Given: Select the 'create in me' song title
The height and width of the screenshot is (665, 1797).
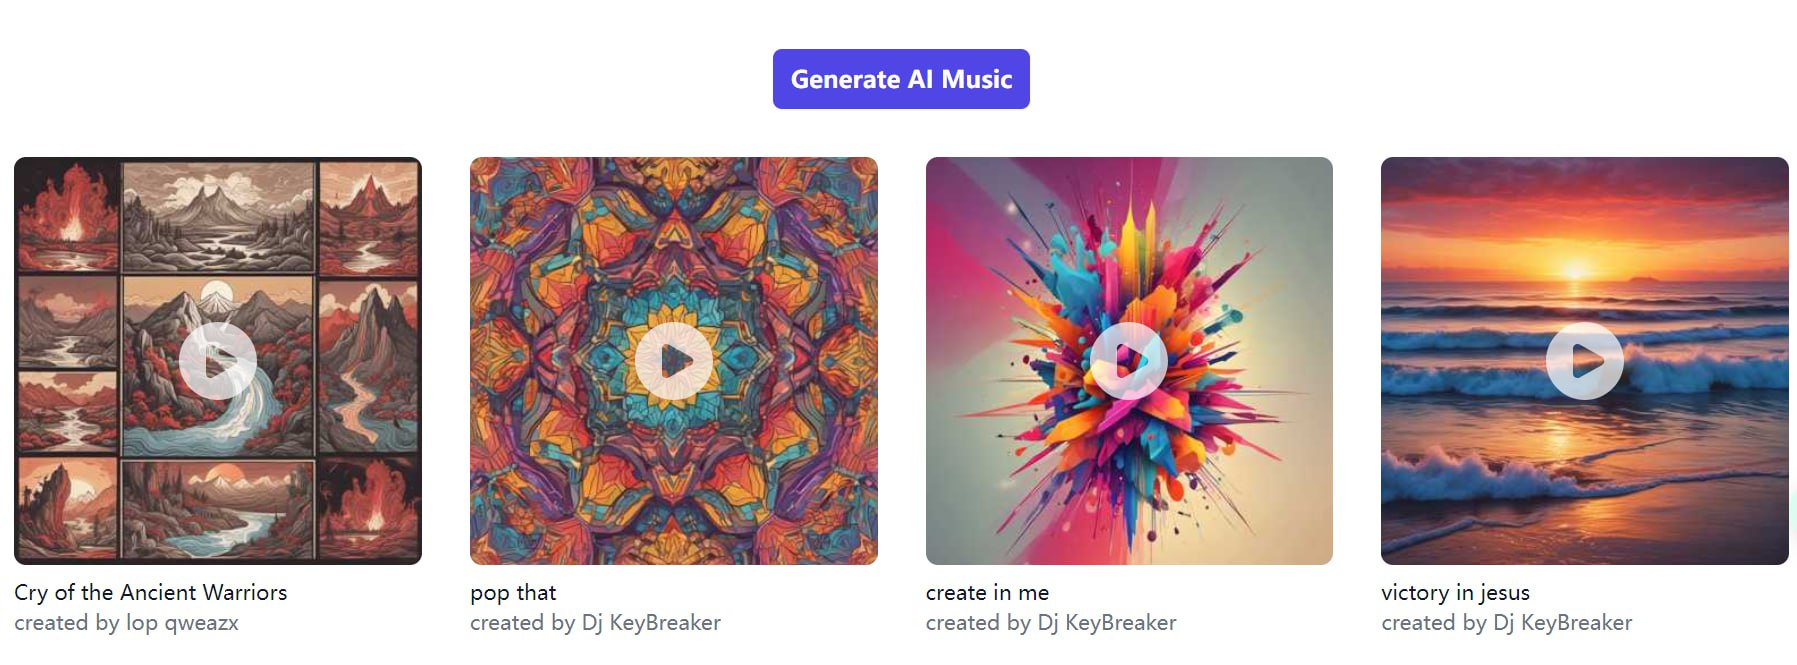Looking at the screenshot, I should point(987,592).
